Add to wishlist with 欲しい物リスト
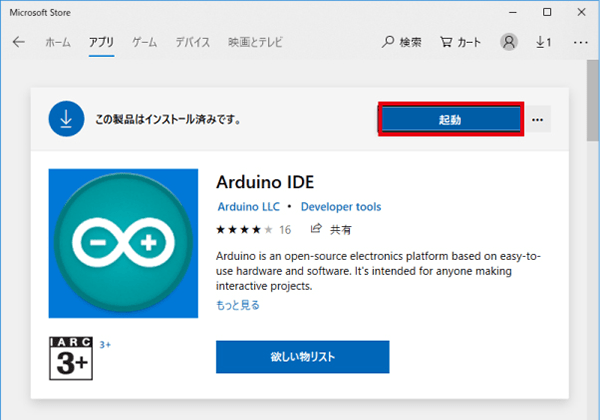600x420 pixels. coord(303,357)
